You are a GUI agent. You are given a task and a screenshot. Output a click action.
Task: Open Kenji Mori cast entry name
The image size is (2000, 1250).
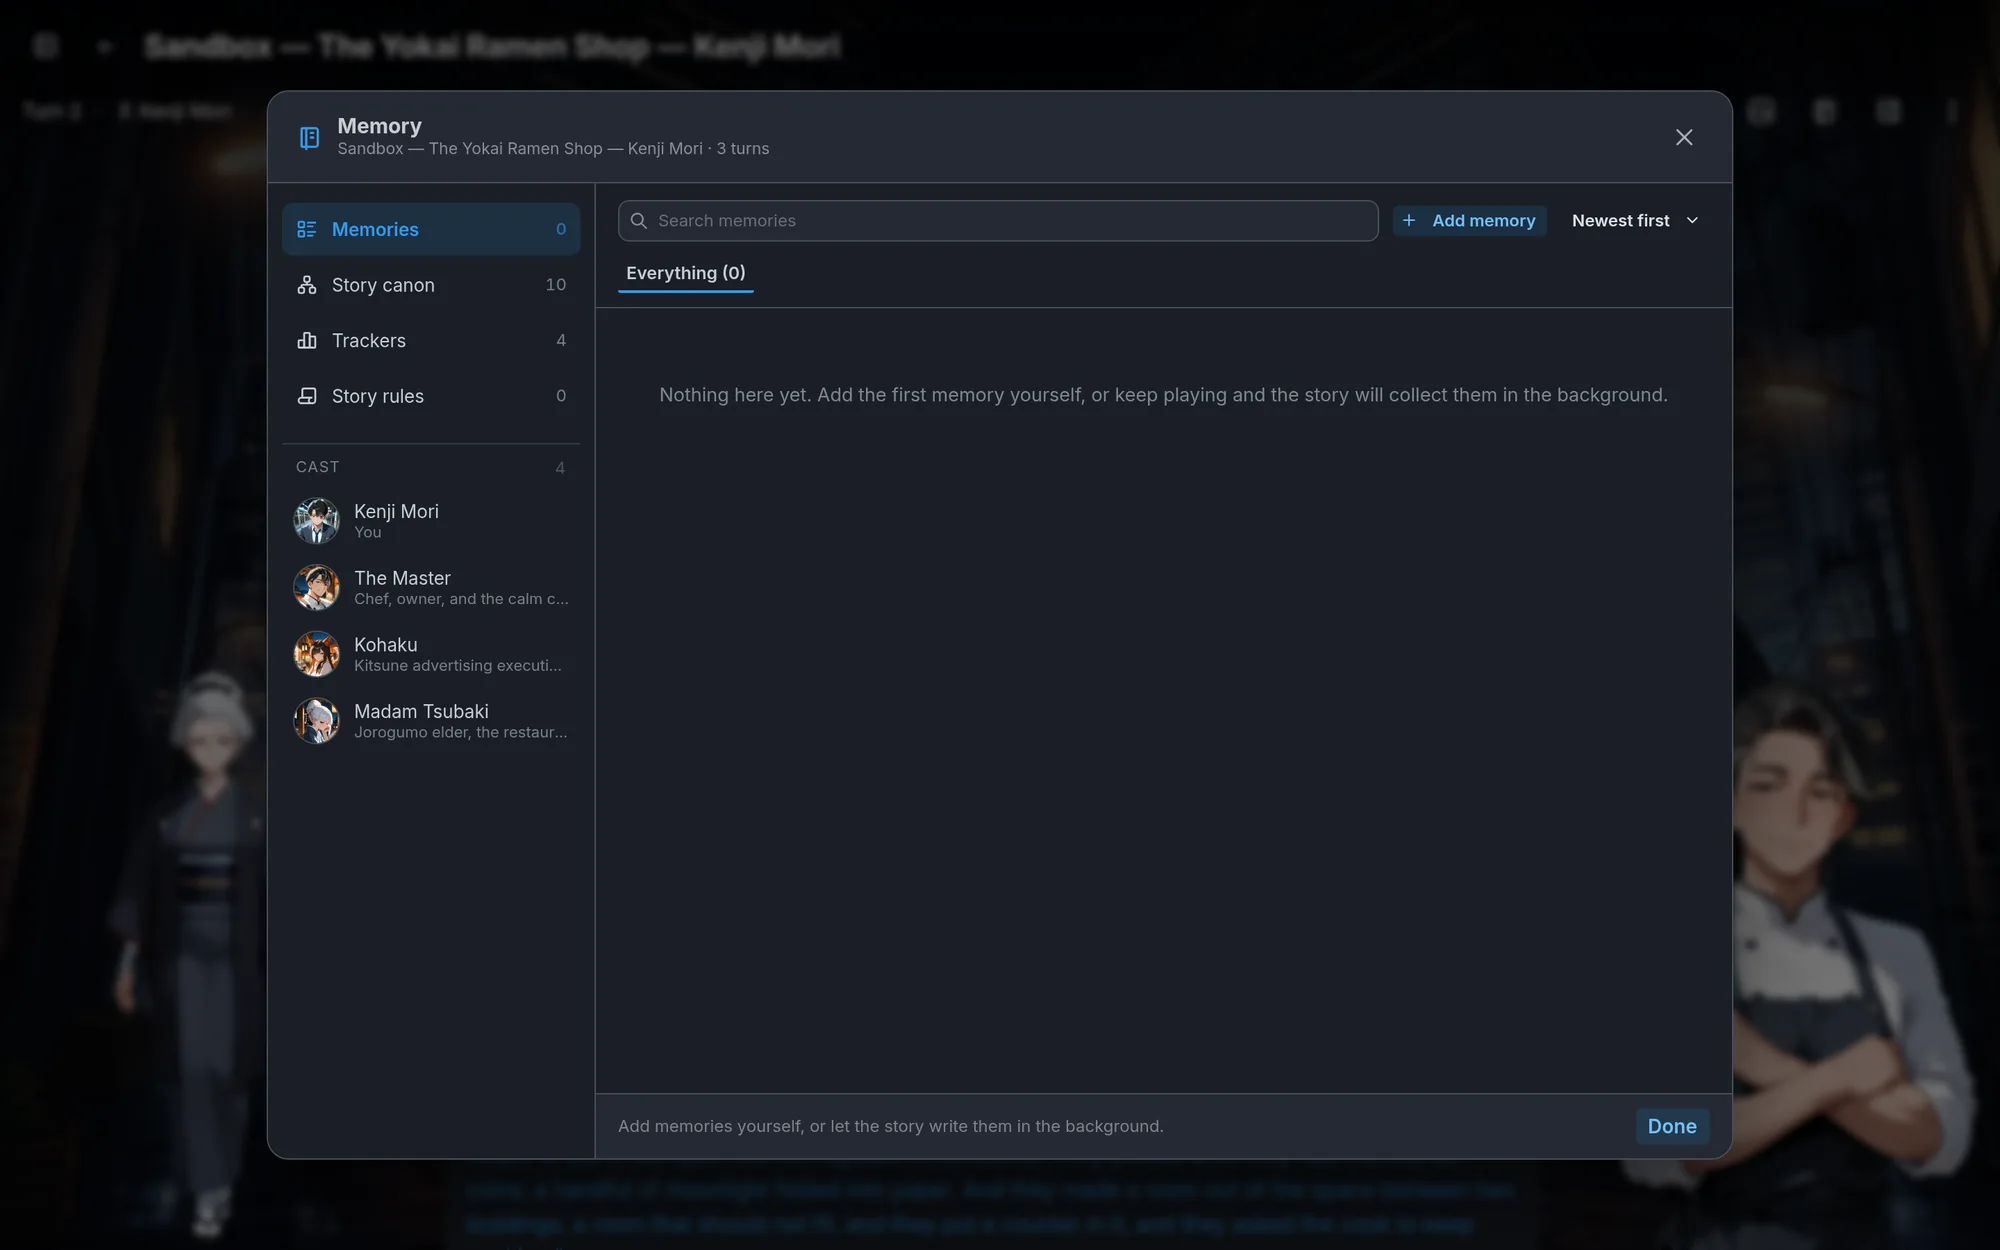(396, 511)
